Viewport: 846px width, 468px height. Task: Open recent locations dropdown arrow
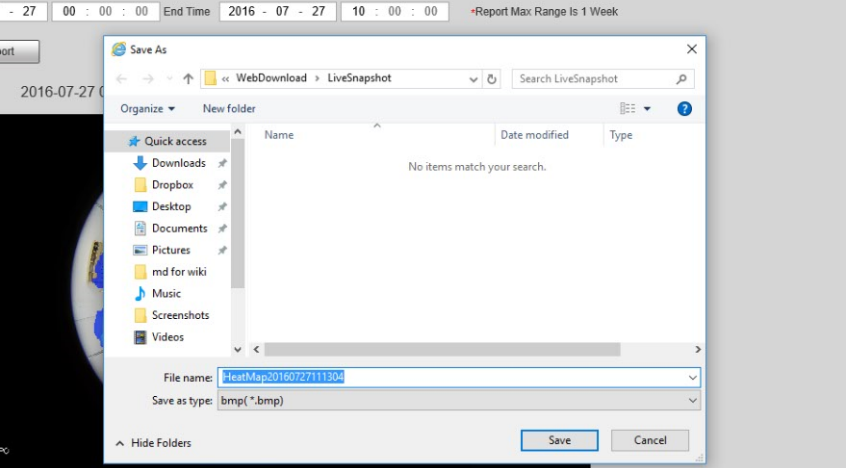[169, 79]
